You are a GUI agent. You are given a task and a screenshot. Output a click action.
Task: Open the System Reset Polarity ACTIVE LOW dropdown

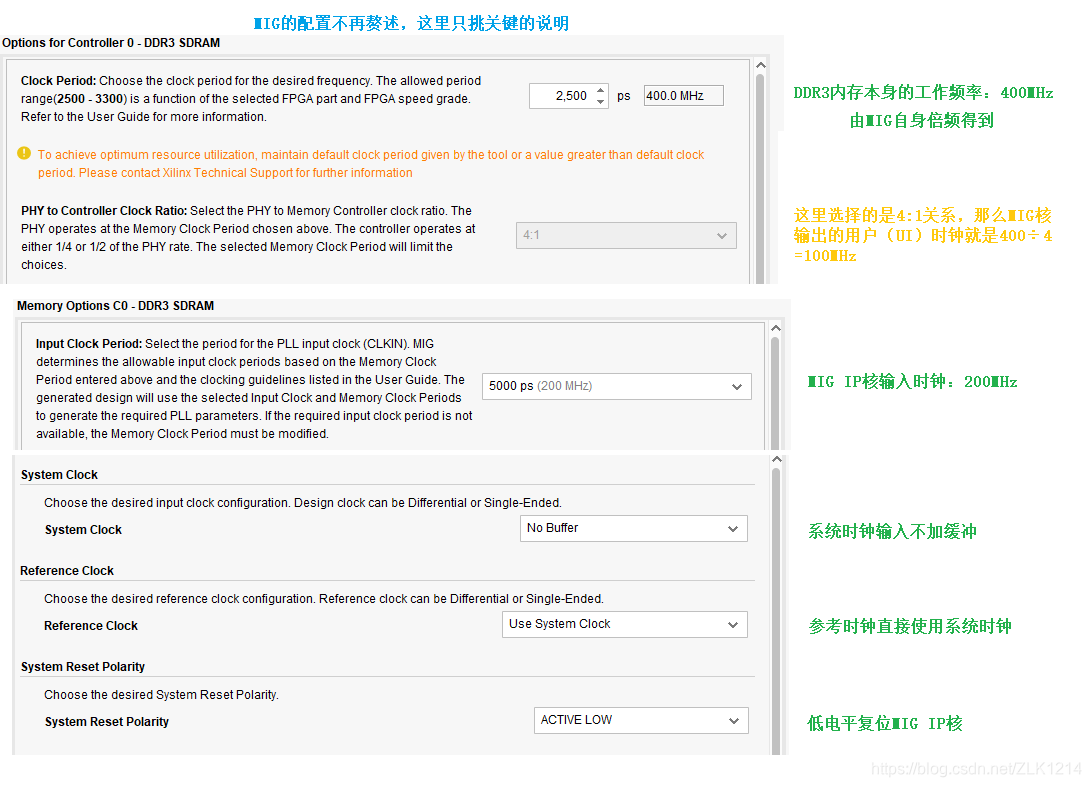tap(641, 720)
